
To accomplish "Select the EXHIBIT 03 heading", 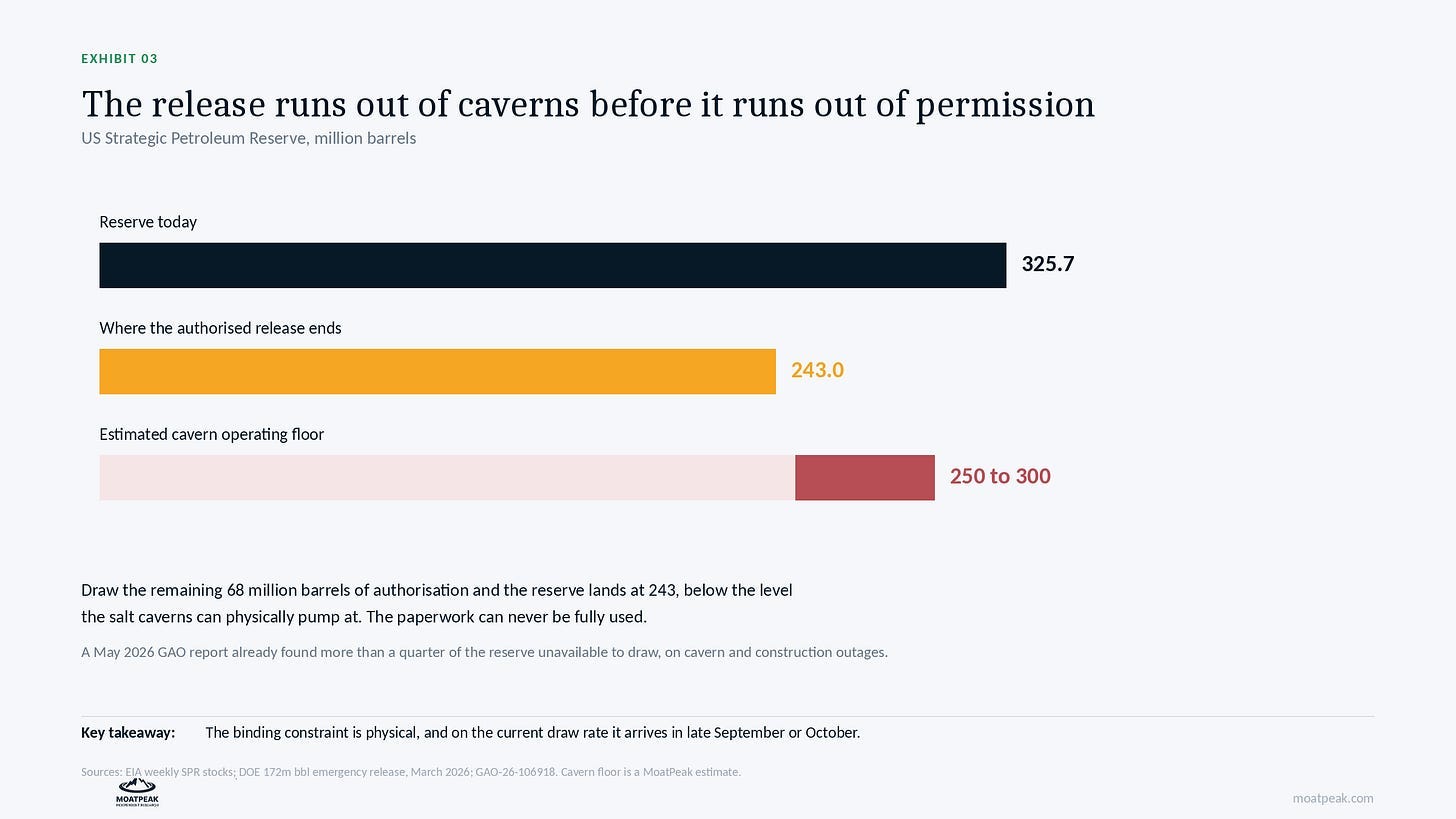I will (120, 59).
